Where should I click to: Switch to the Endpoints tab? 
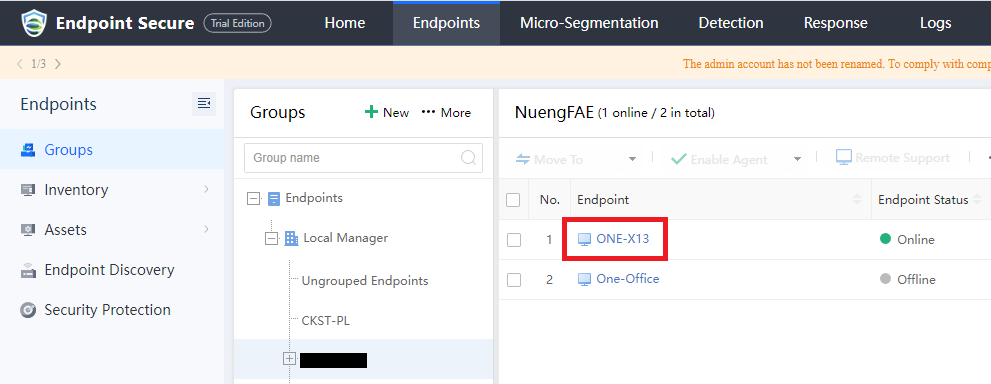click(x=446, y=23)
